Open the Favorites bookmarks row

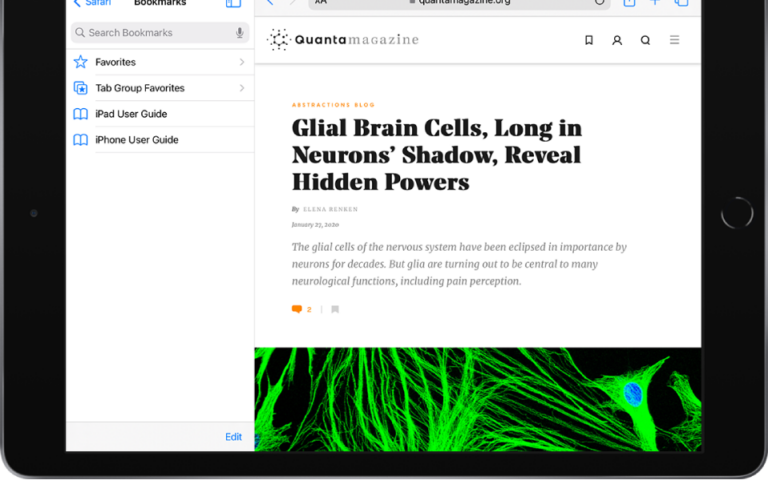click(x=160, y=62)
